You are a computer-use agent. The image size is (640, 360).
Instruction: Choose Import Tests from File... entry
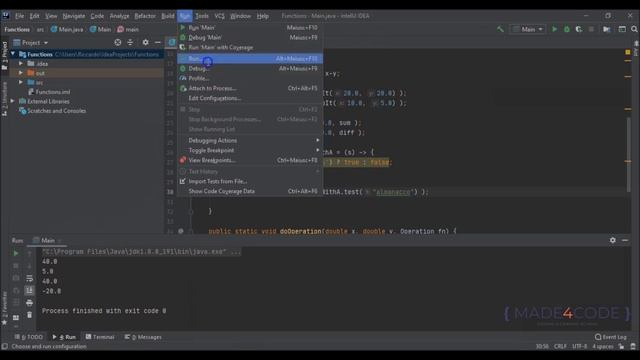pyautogui.click(x=250, y=181)
